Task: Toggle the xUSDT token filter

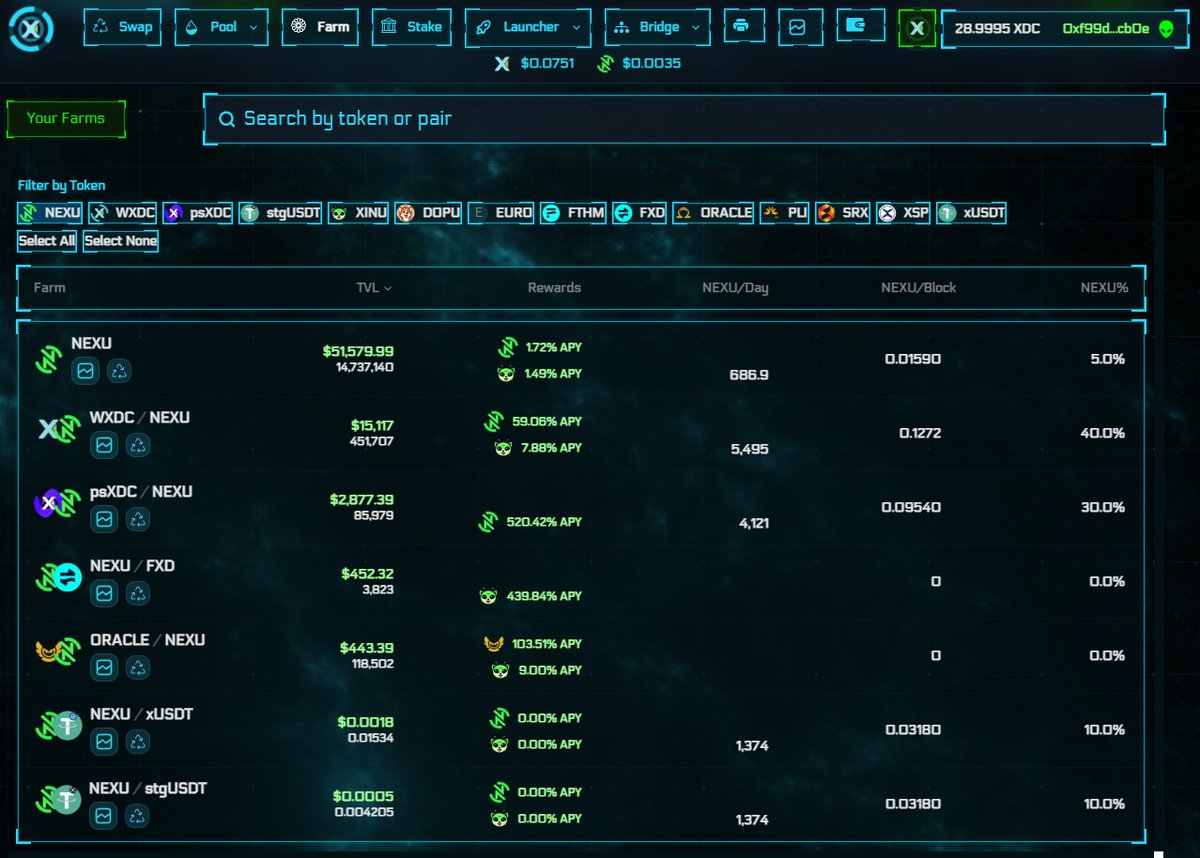Action: [x=971, y=212]
